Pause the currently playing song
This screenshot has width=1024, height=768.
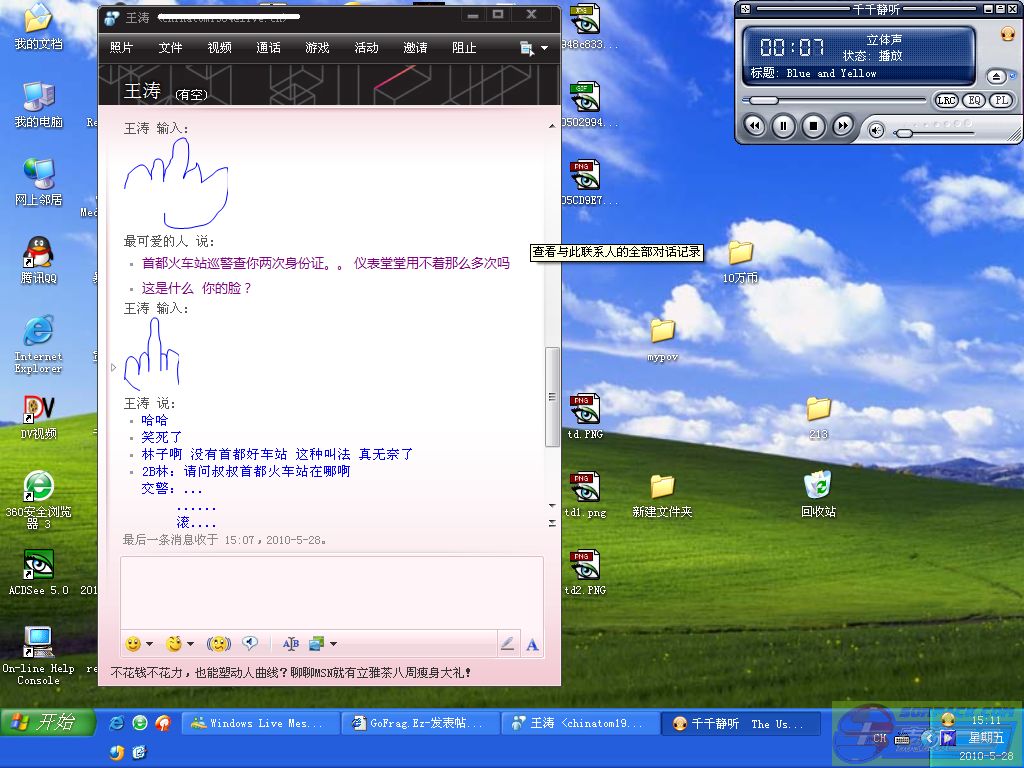tap(784, 126)
